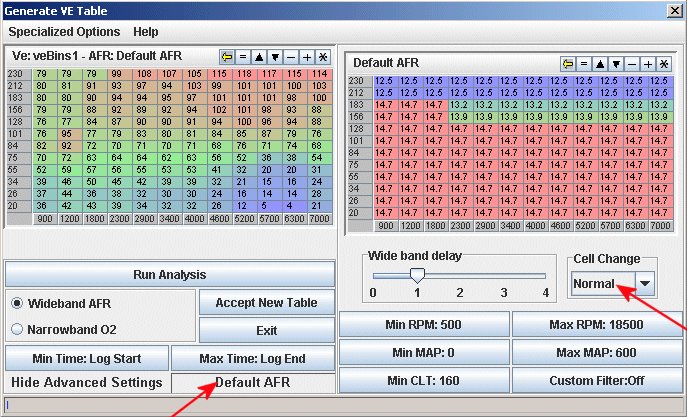Select VE table cell with value 102
The width and height of the screenshot is (687, 417).
click(x=220, y=110)
